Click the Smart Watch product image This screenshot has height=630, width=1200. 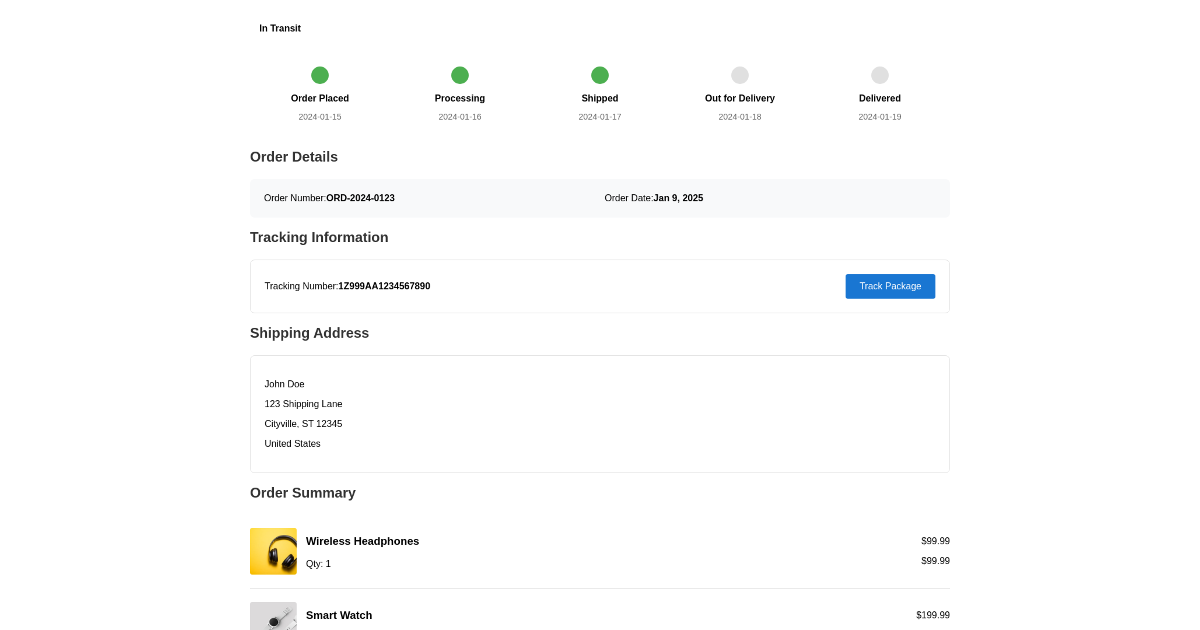[273, 616]
